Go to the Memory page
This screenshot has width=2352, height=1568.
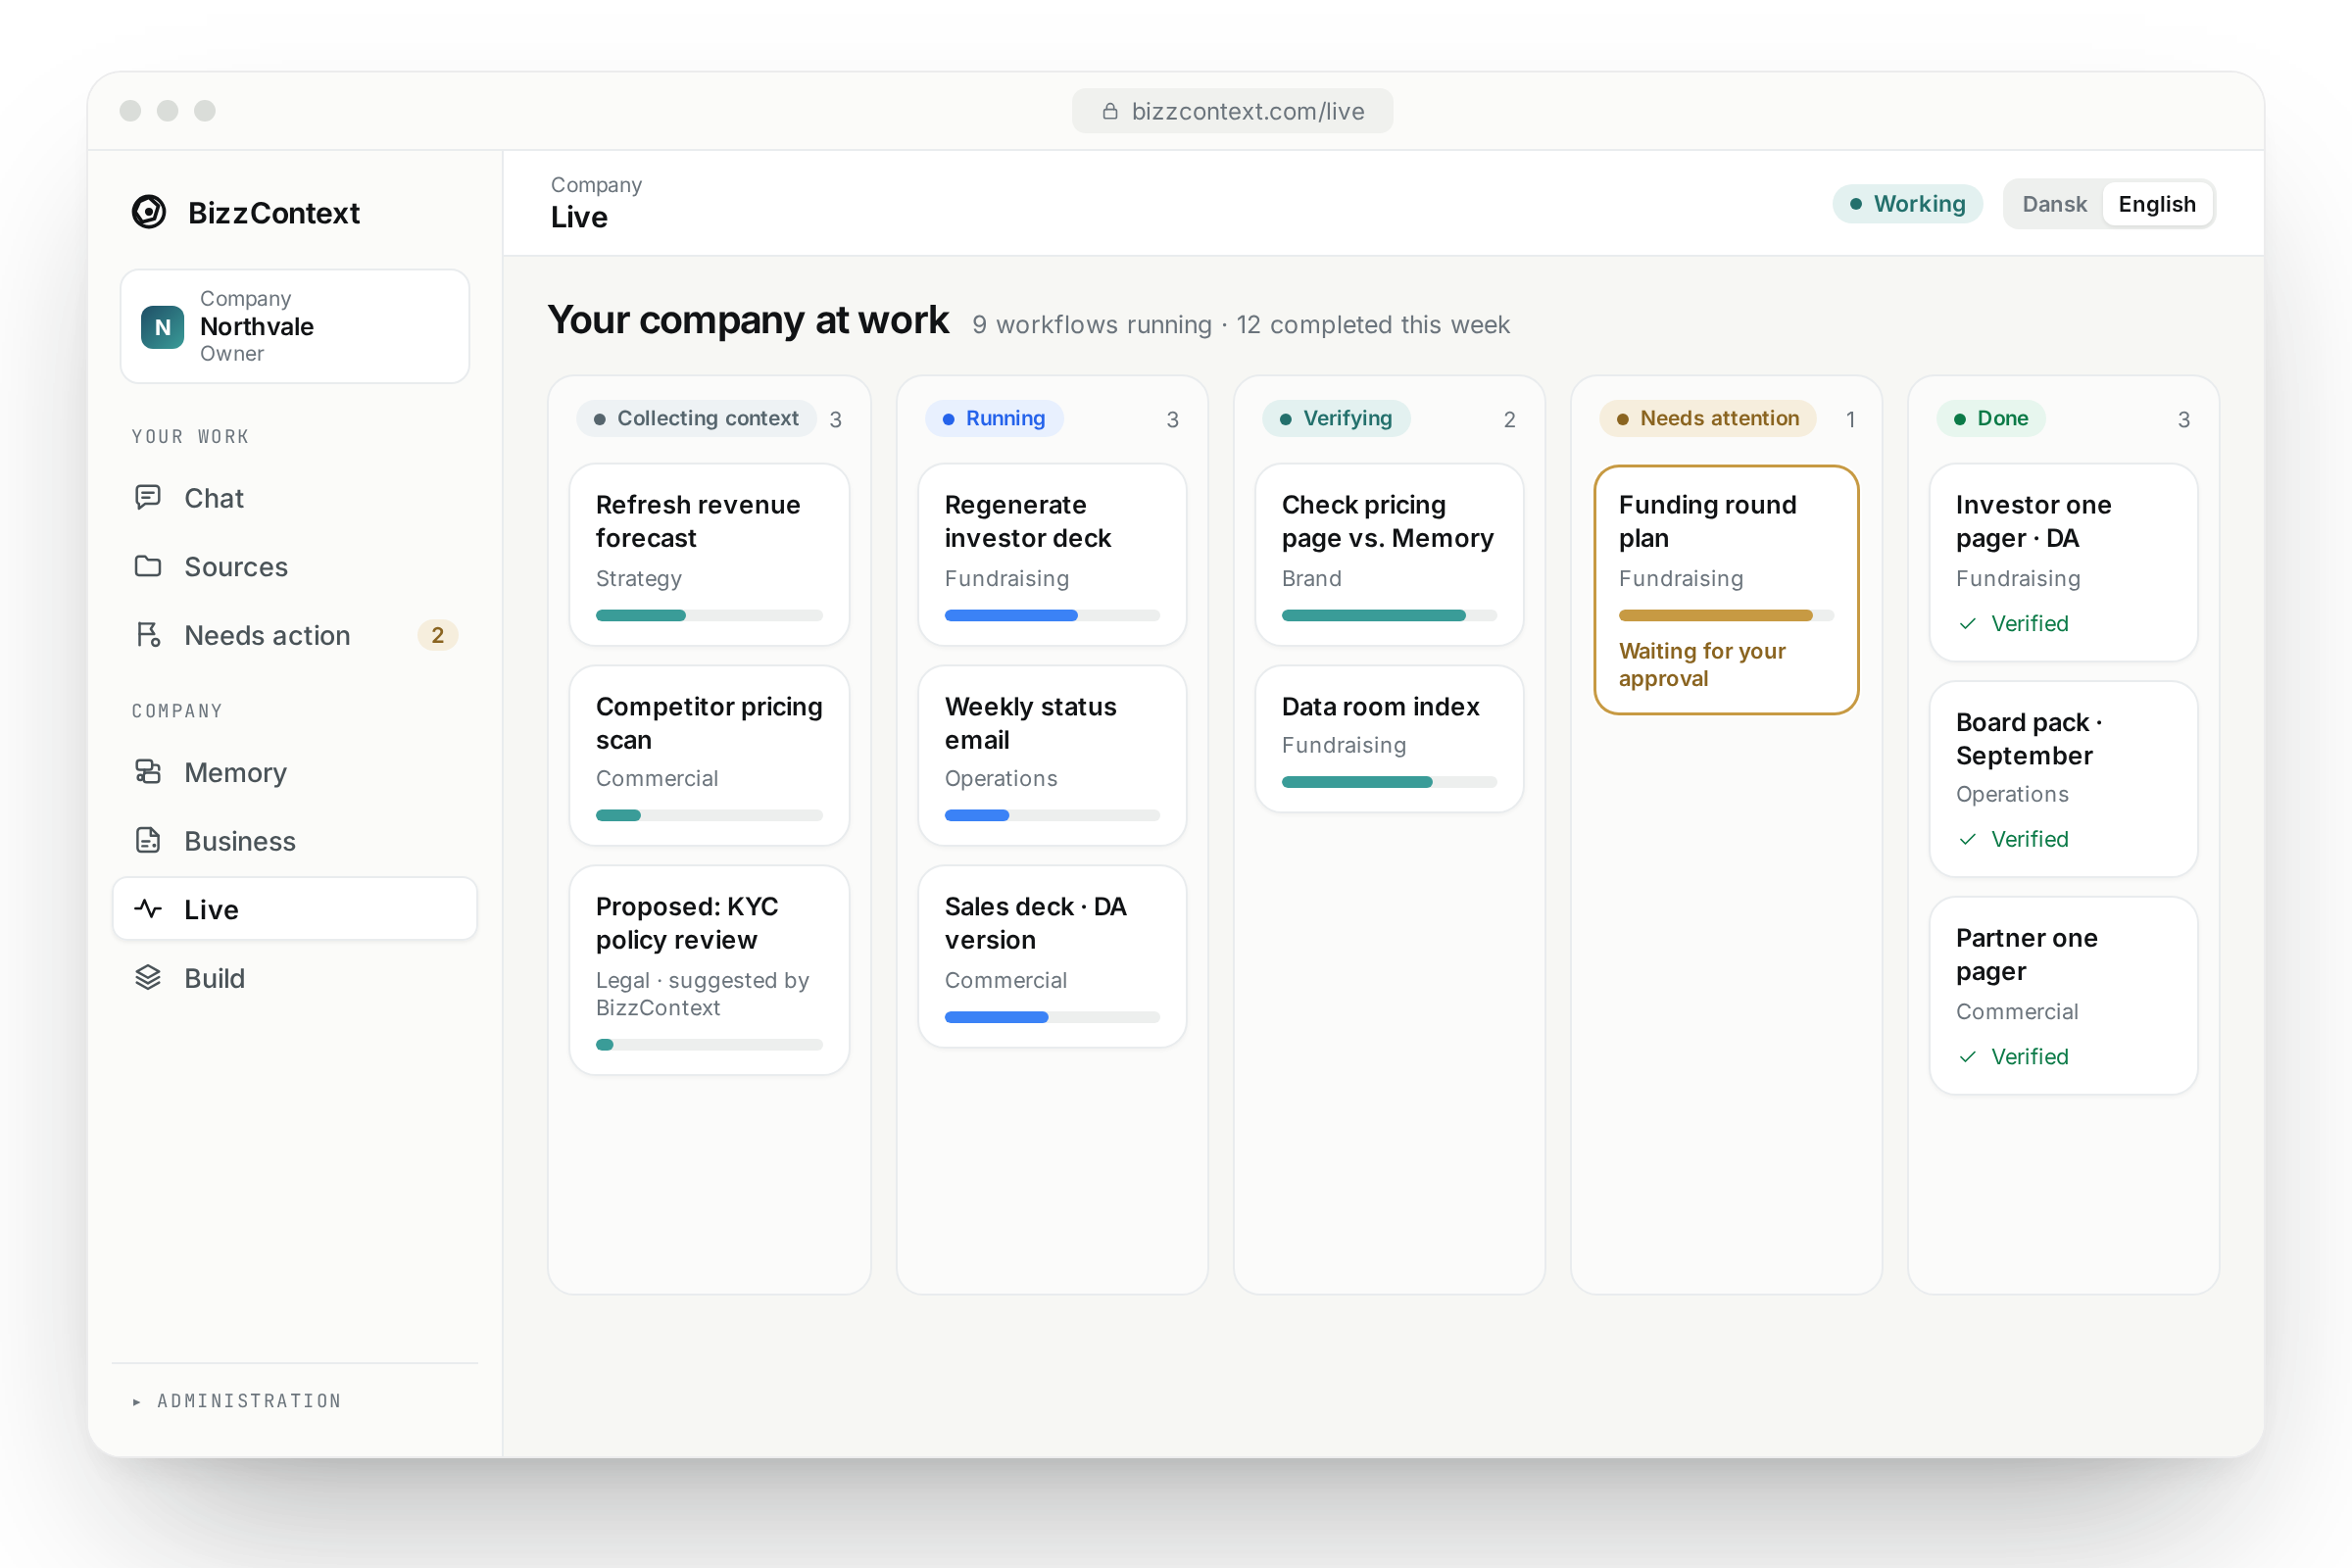click(295, 772)
